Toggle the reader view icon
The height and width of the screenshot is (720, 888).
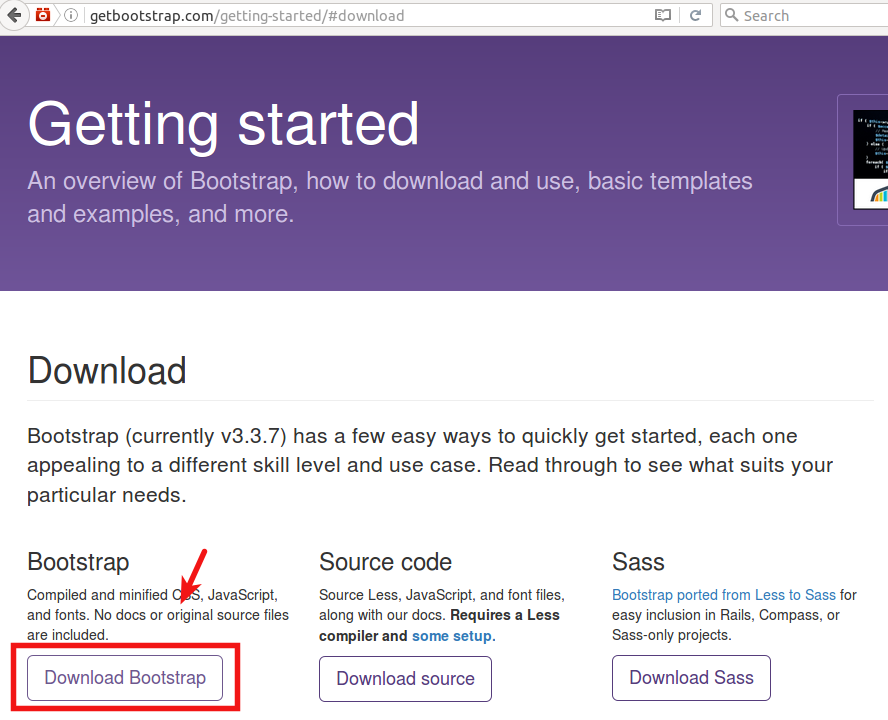(663, 15)
